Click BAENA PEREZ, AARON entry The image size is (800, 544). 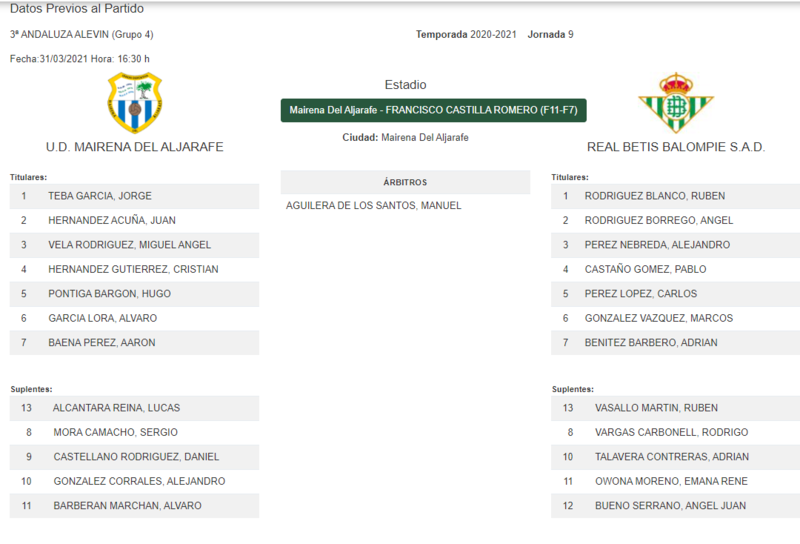coord(134,343)
